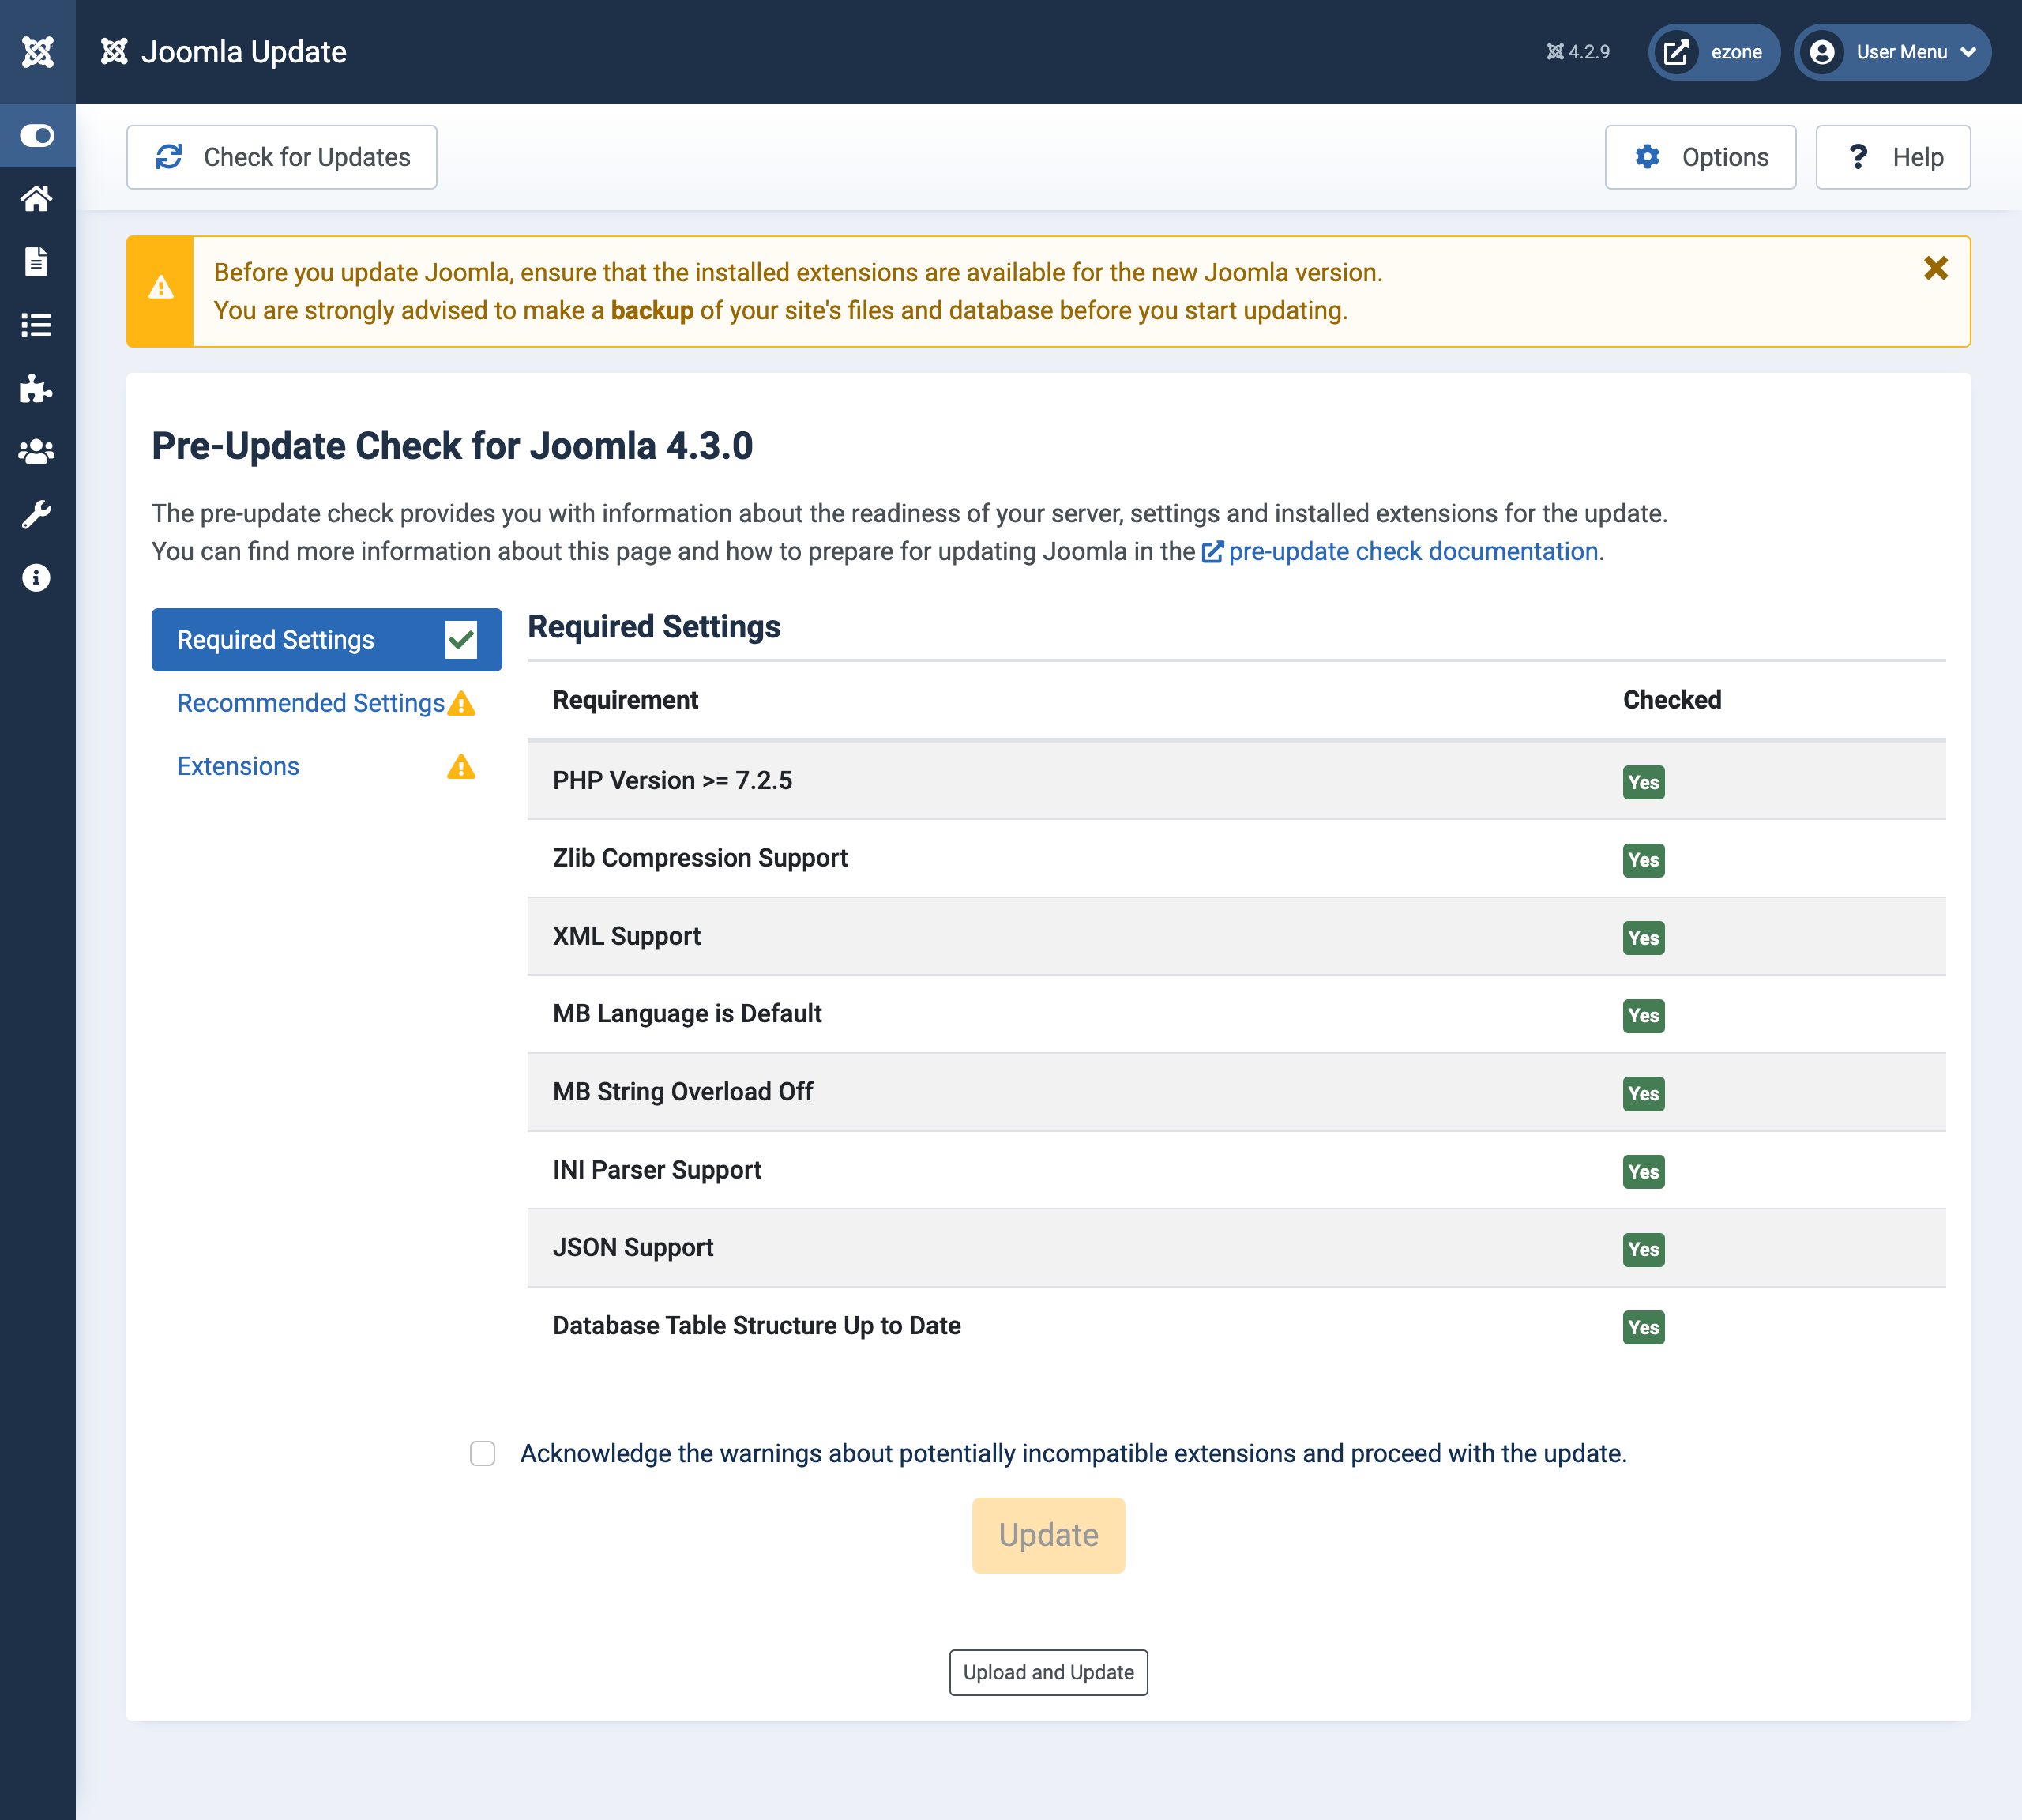Screen dimensions: 2022x1820
Task: Toggle the sidebar menu collapse switch
Action: point(37,136)
